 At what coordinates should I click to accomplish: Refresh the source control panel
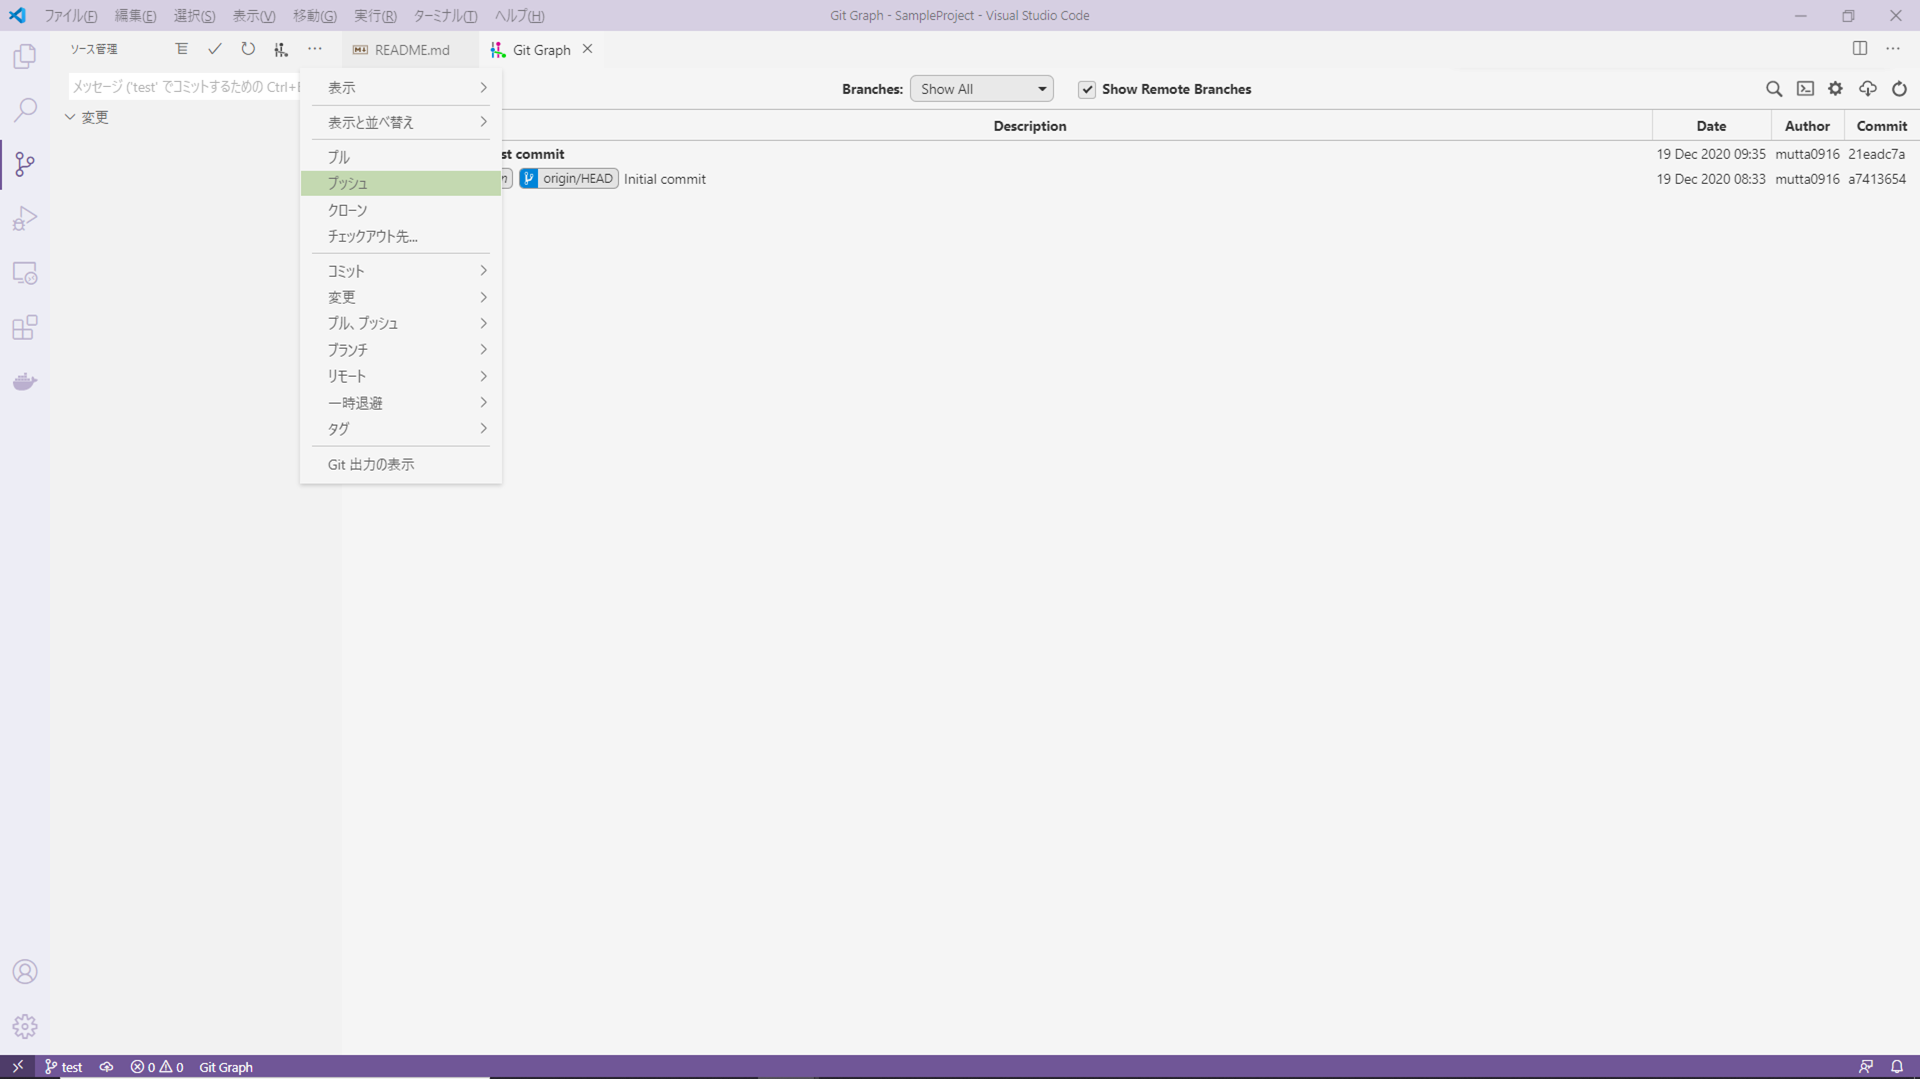pos(248,49)
